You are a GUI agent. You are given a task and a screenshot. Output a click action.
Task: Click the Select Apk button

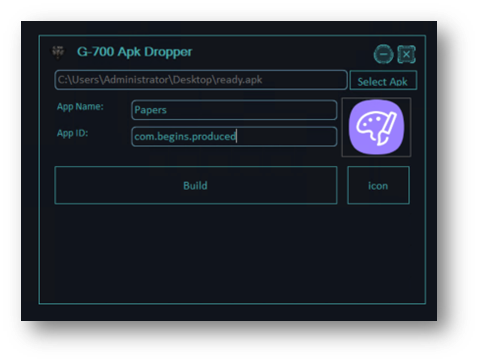(x=383, y=80)
